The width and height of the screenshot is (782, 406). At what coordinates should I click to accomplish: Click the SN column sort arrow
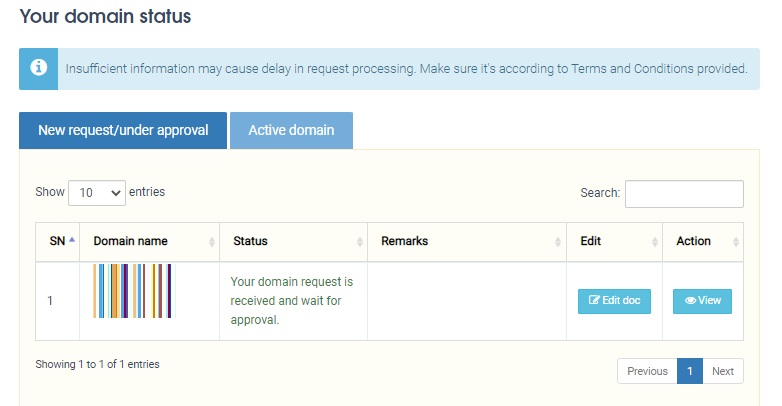pos(72,241)
